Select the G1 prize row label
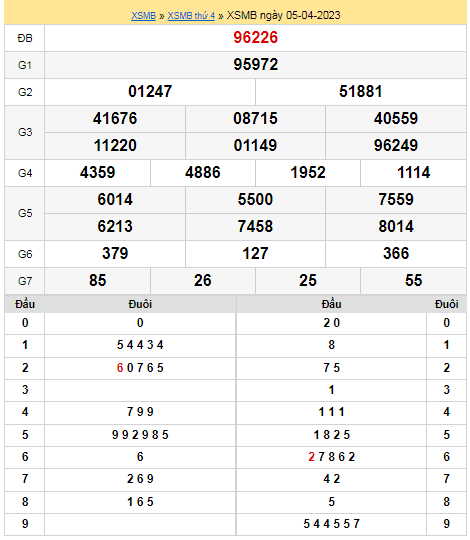The width and height of the screenshot is (470, 540). (25, 65)
